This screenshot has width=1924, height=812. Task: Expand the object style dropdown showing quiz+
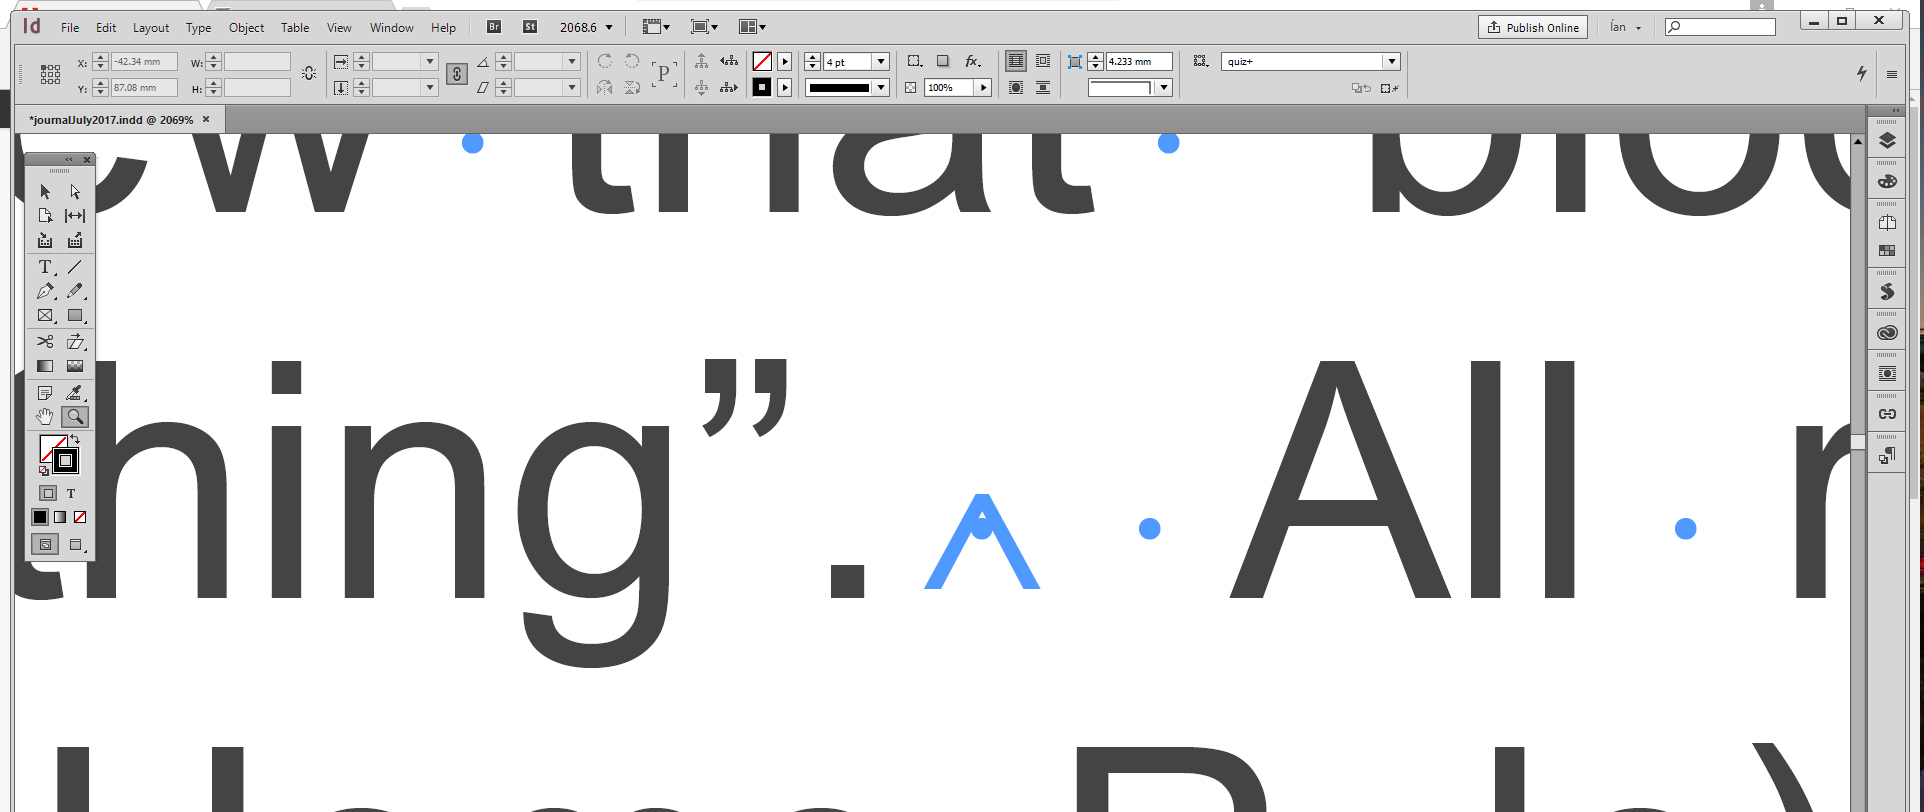click(x=1391, y=61)
